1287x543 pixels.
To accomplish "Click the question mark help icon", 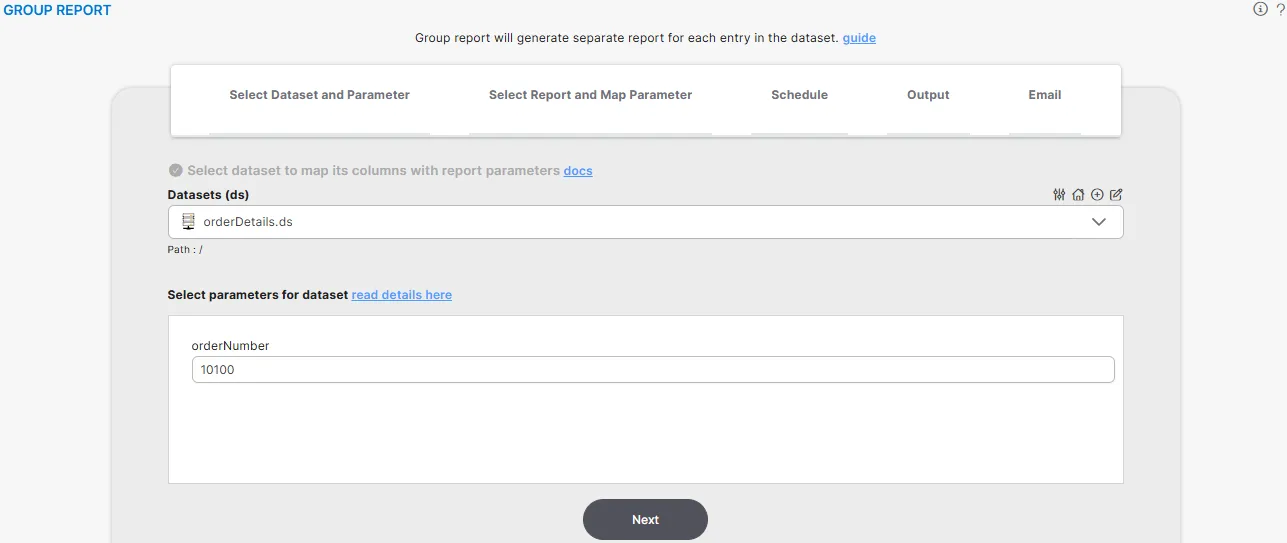I will (1280, 9).
